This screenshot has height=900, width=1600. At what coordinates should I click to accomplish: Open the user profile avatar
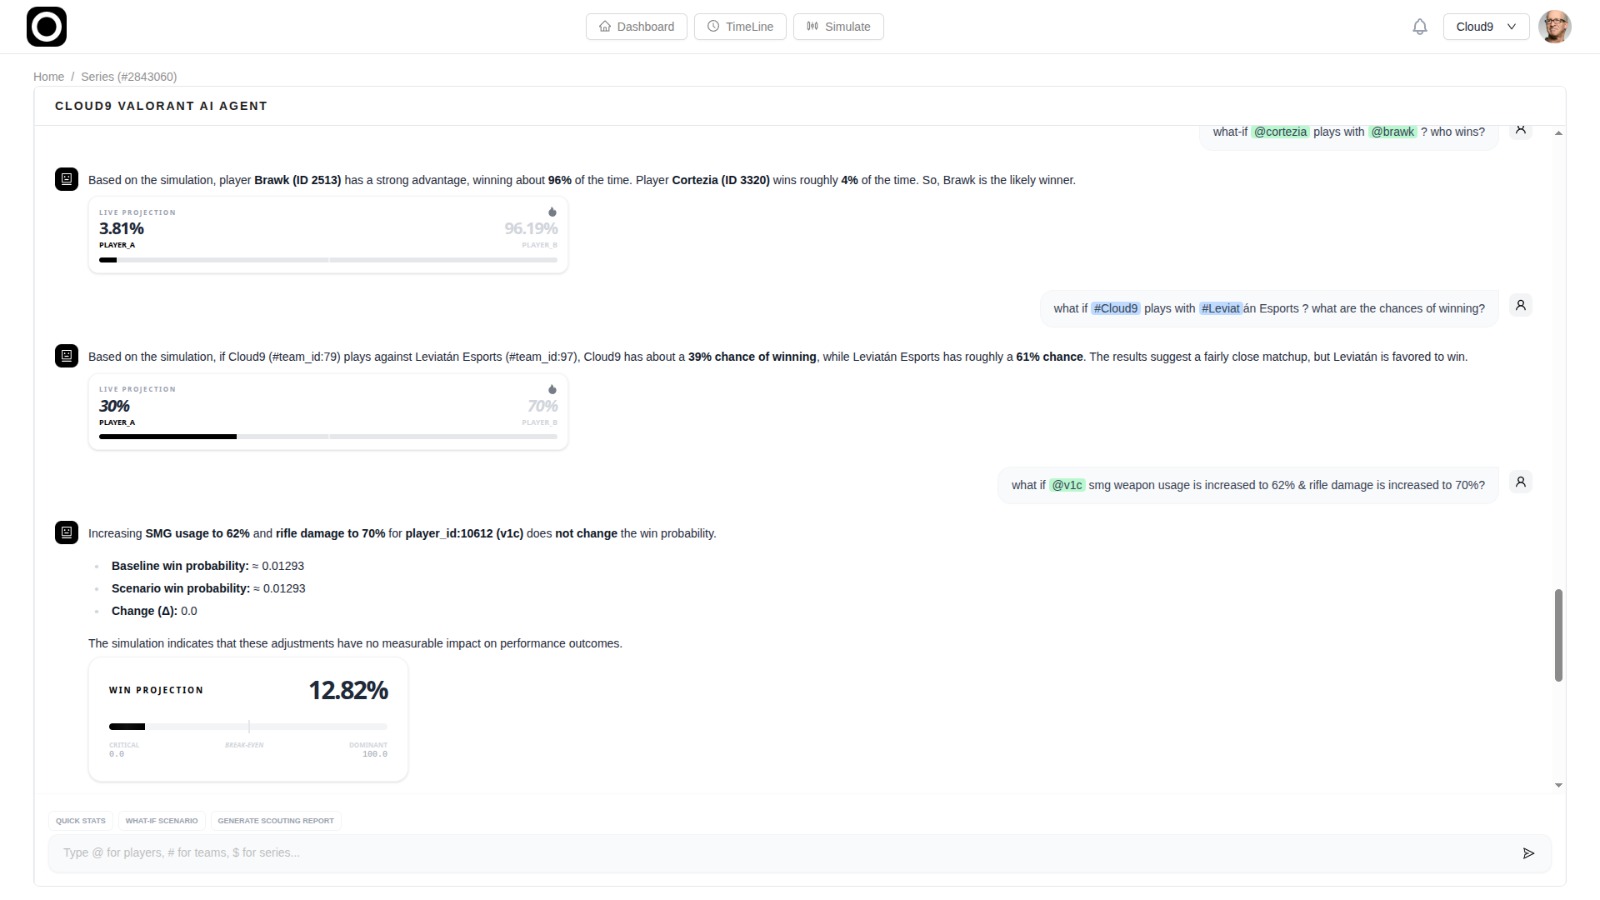(1555, 27)
